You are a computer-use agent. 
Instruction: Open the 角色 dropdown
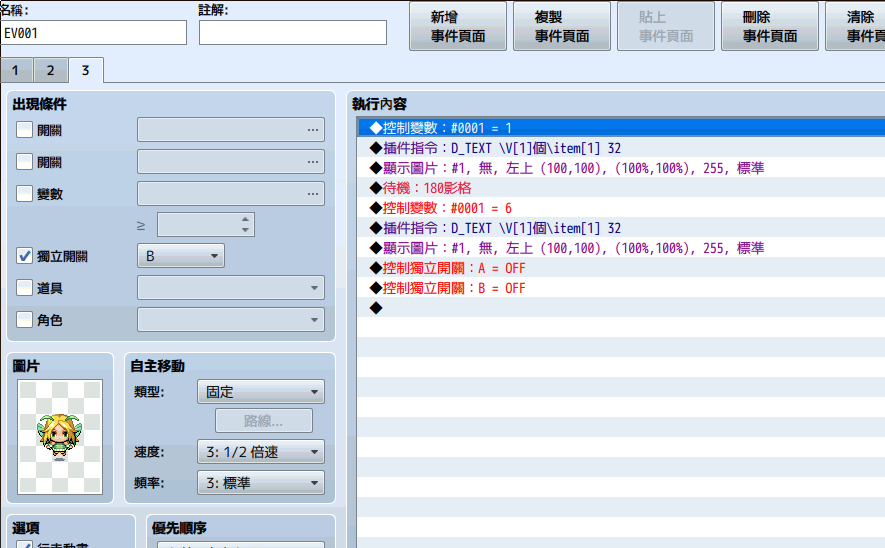point(231,319)
